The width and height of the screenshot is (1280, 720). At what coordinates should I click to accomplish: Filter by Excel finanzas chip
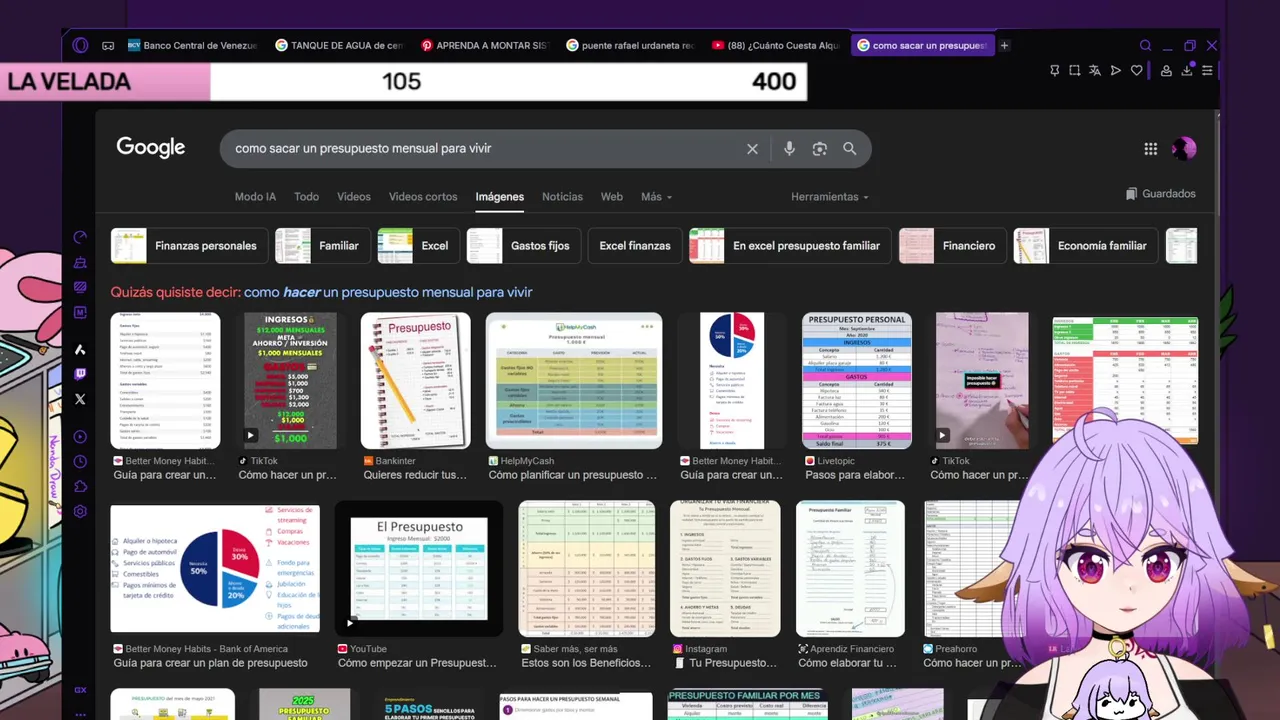coord(635,246)
